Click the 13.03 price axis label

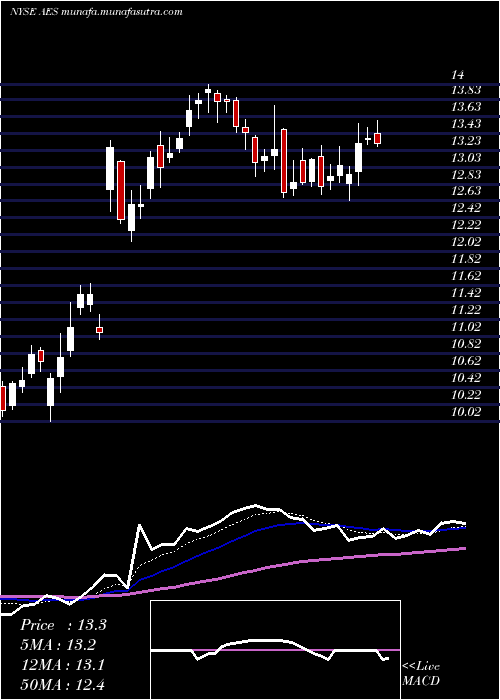466,158
